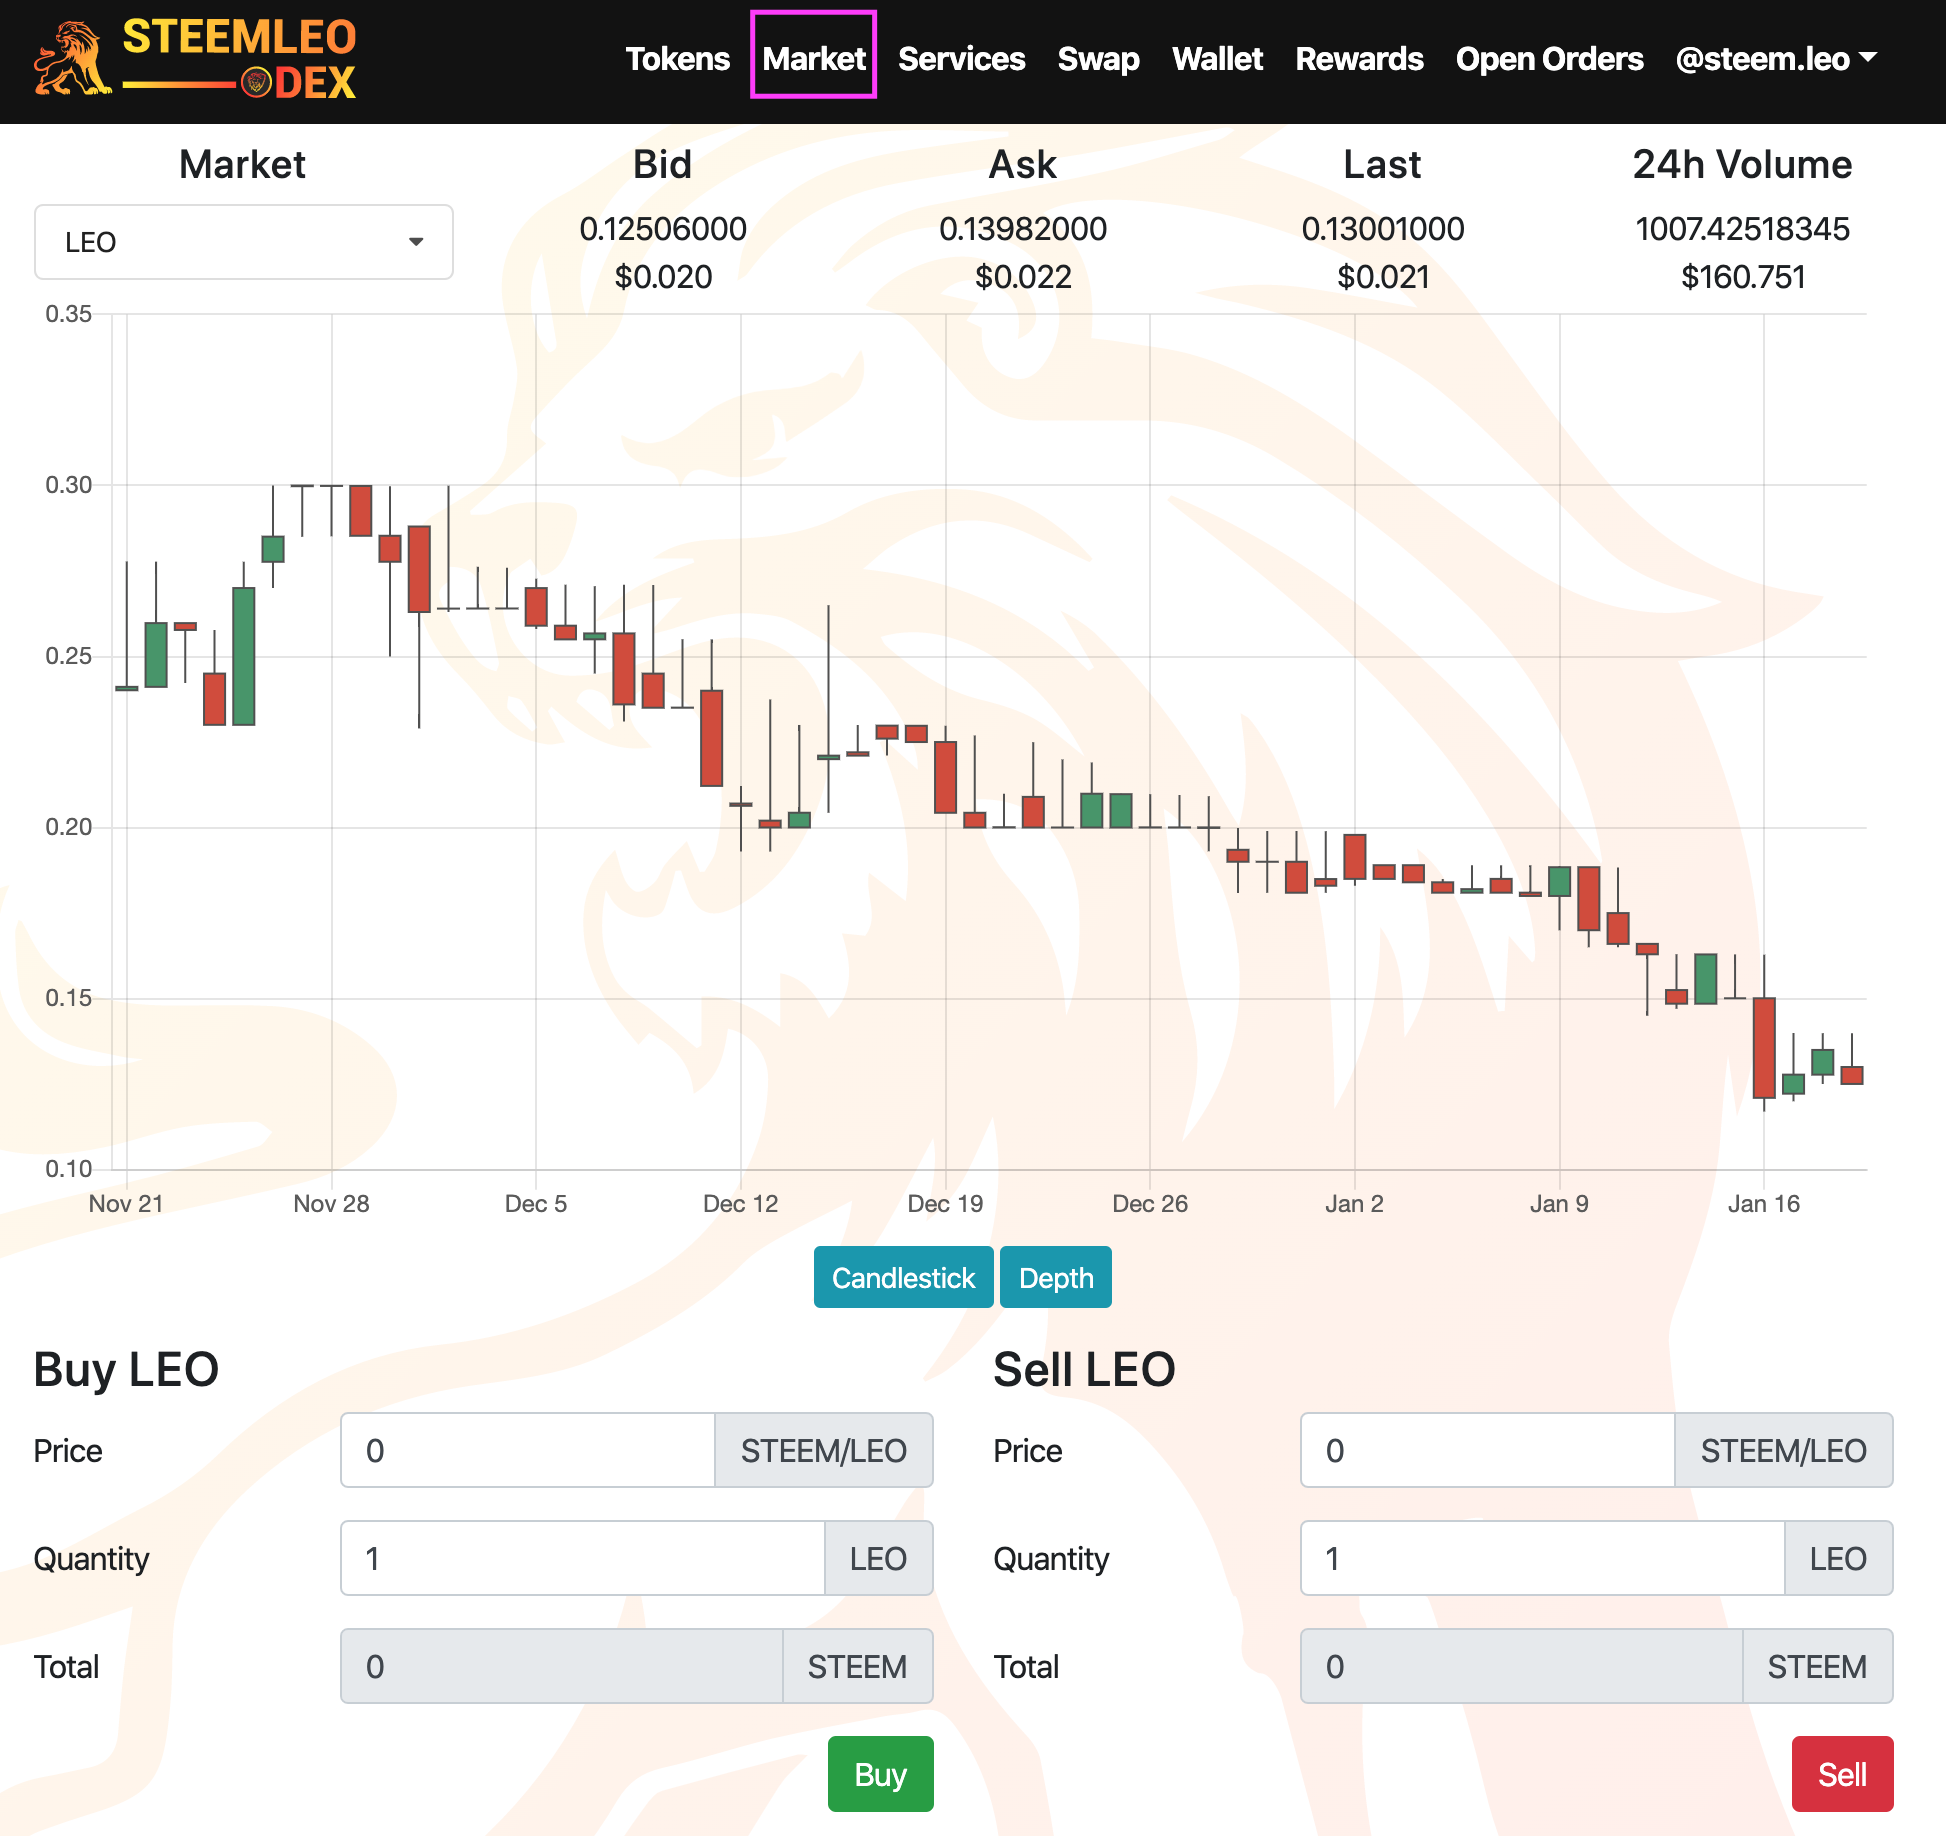Click the 0.30 y-axis label
1946x1836 pixels.
pos(68,485)
